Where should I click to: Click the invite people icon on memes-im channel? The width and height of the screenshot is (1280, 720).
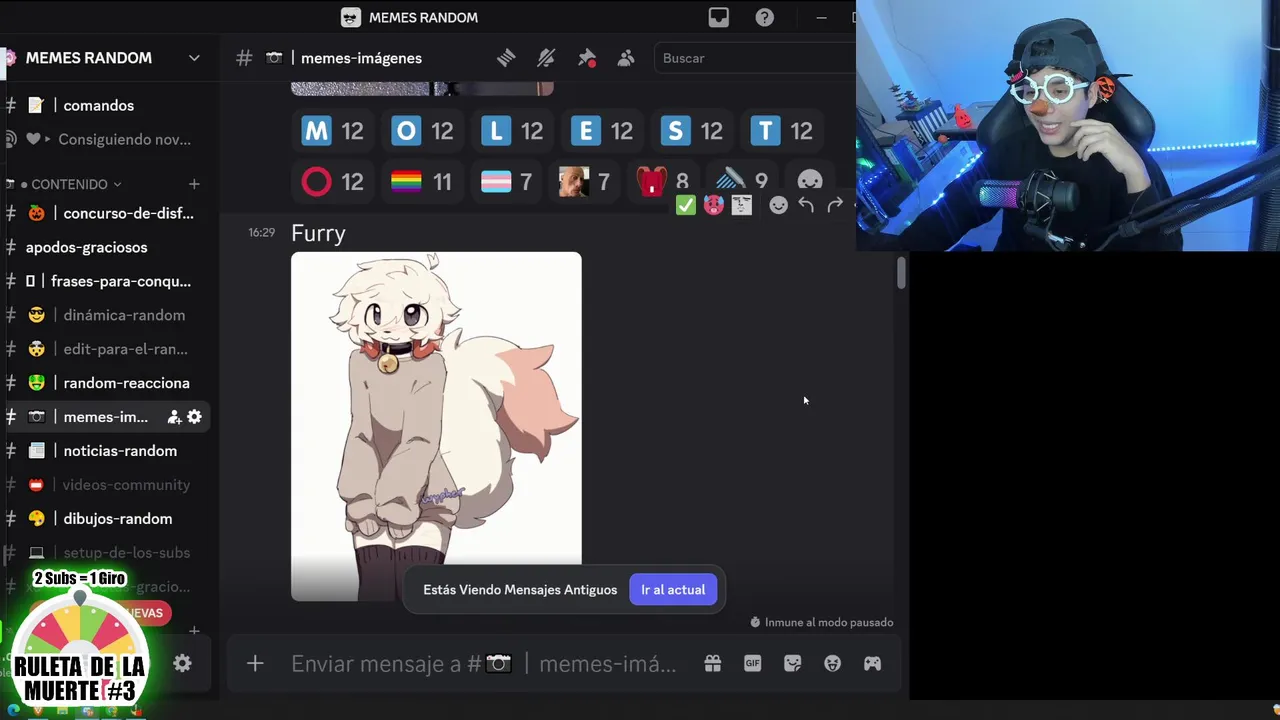(174, 417)
